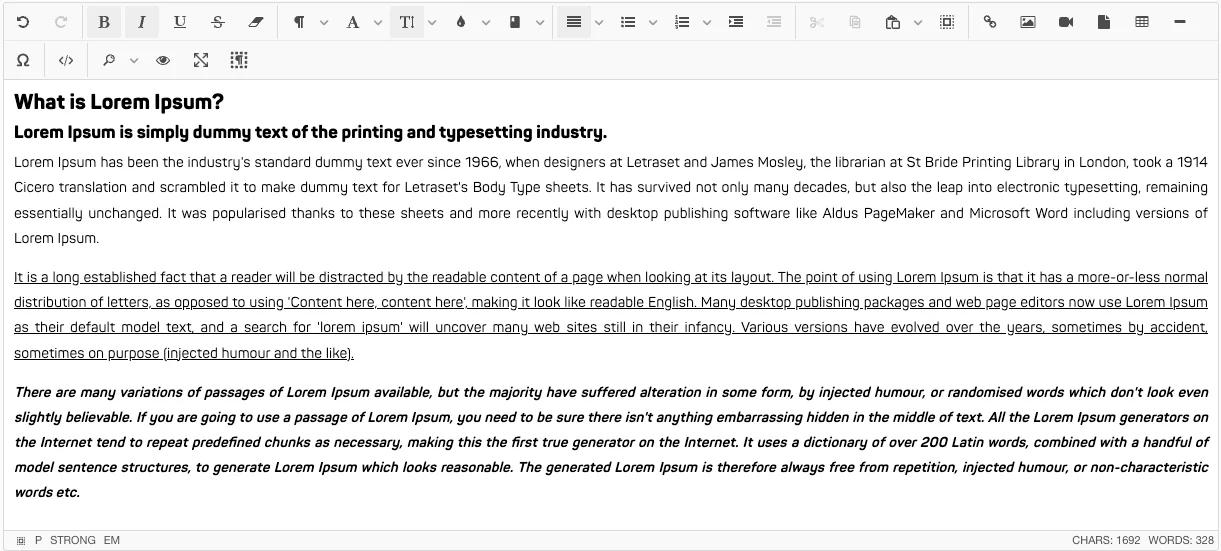Screen dimensions: 1221x551
Task: Click the text alignment icon
Action: (x=574, y=22)
